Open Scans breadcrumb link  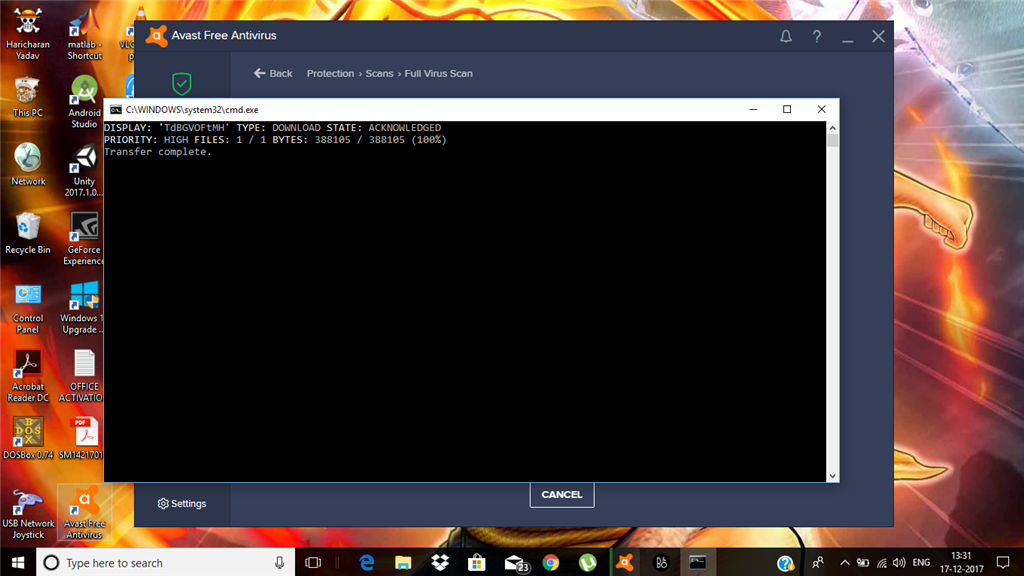pos(379,73)
